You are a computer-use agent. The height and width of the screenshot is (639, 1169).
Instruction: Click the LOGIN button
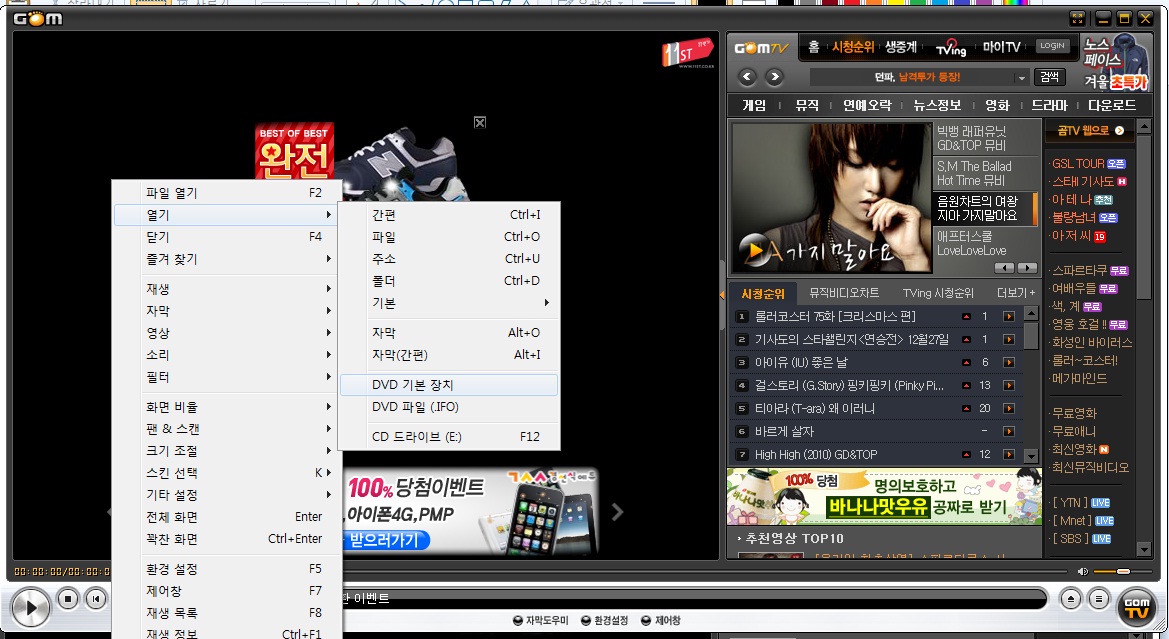pos(1052,46)
